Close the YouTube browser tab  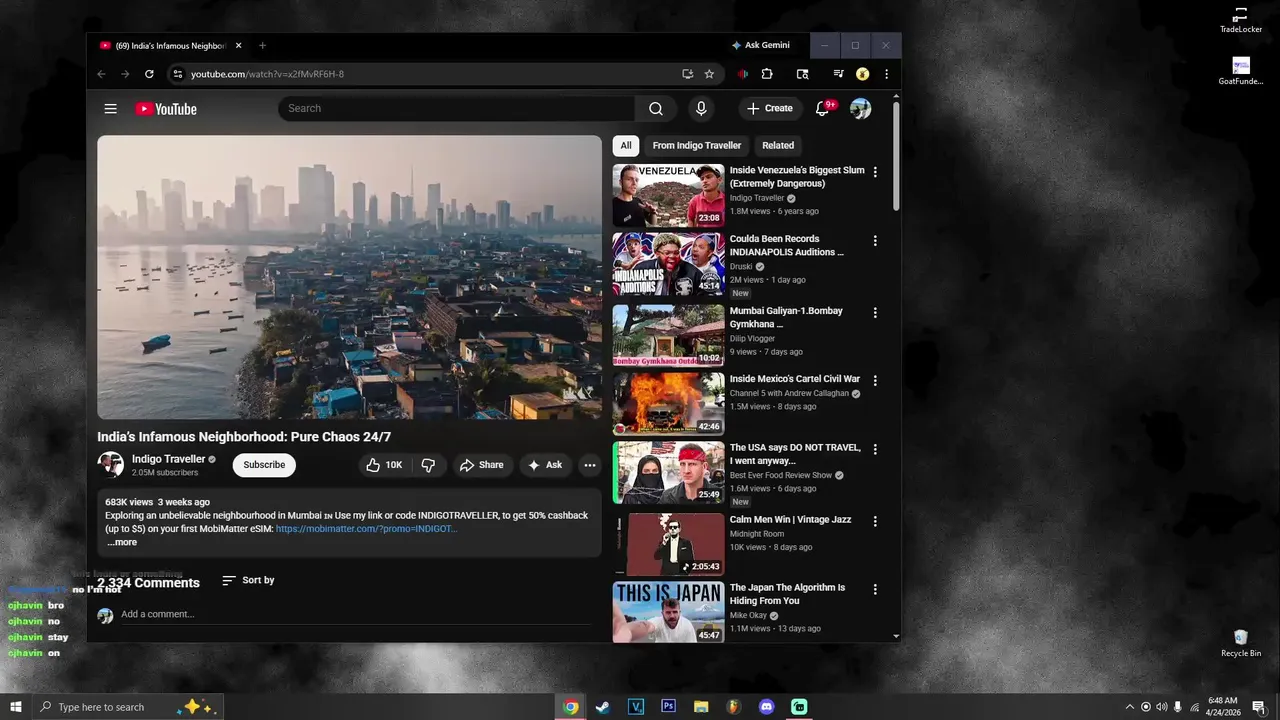coord(238,45)
